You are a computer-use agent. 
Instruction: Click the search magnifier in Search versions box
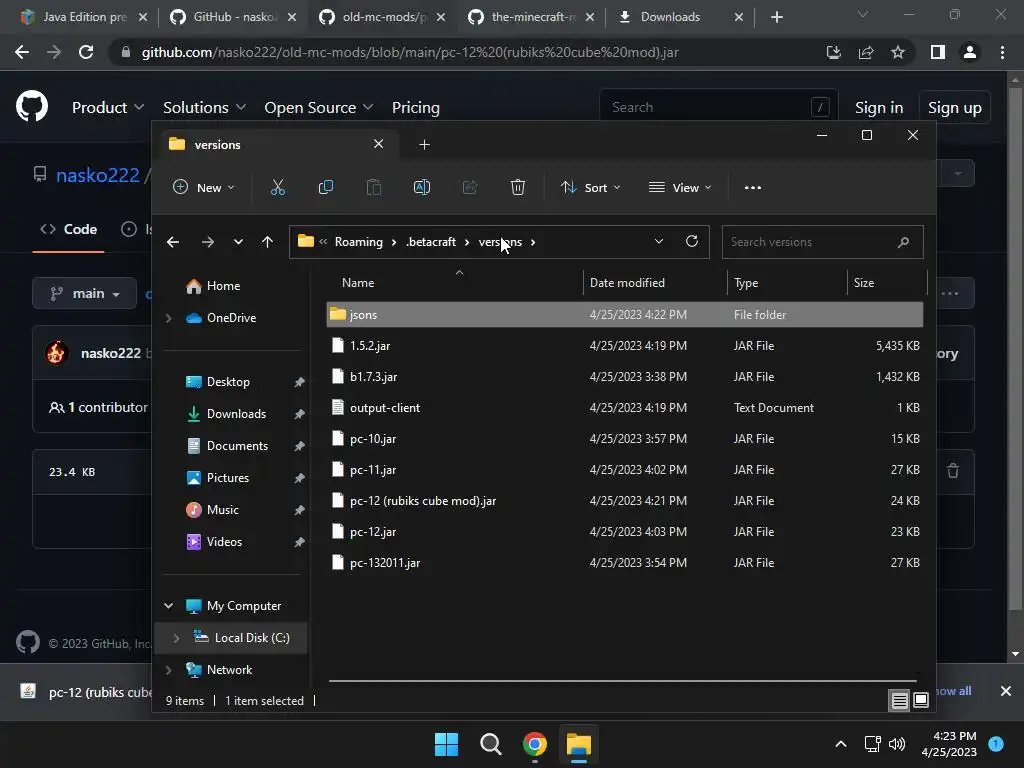click(x=903, y=242)
